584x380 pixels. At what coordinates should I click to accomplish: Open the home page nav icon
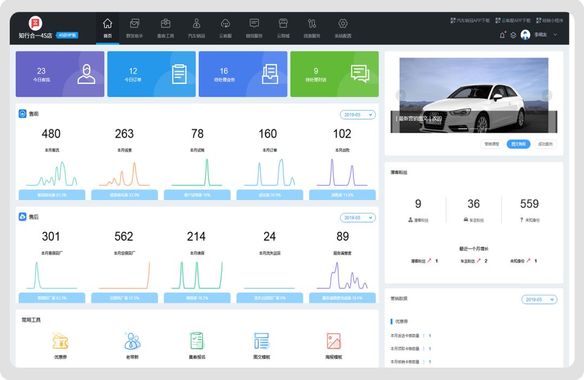pyautogui.click(x=107, y=24)
